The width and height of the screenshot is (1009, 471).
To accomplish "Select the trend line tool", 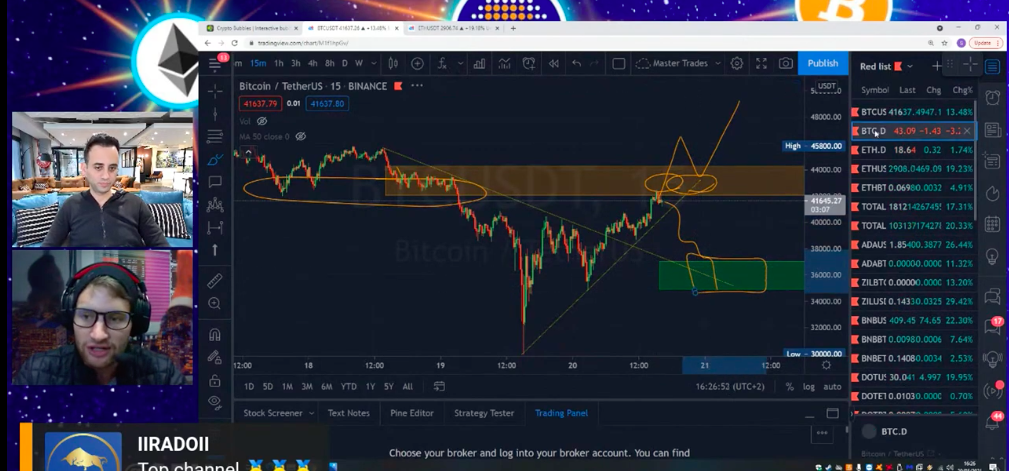I will click(215, 114).
